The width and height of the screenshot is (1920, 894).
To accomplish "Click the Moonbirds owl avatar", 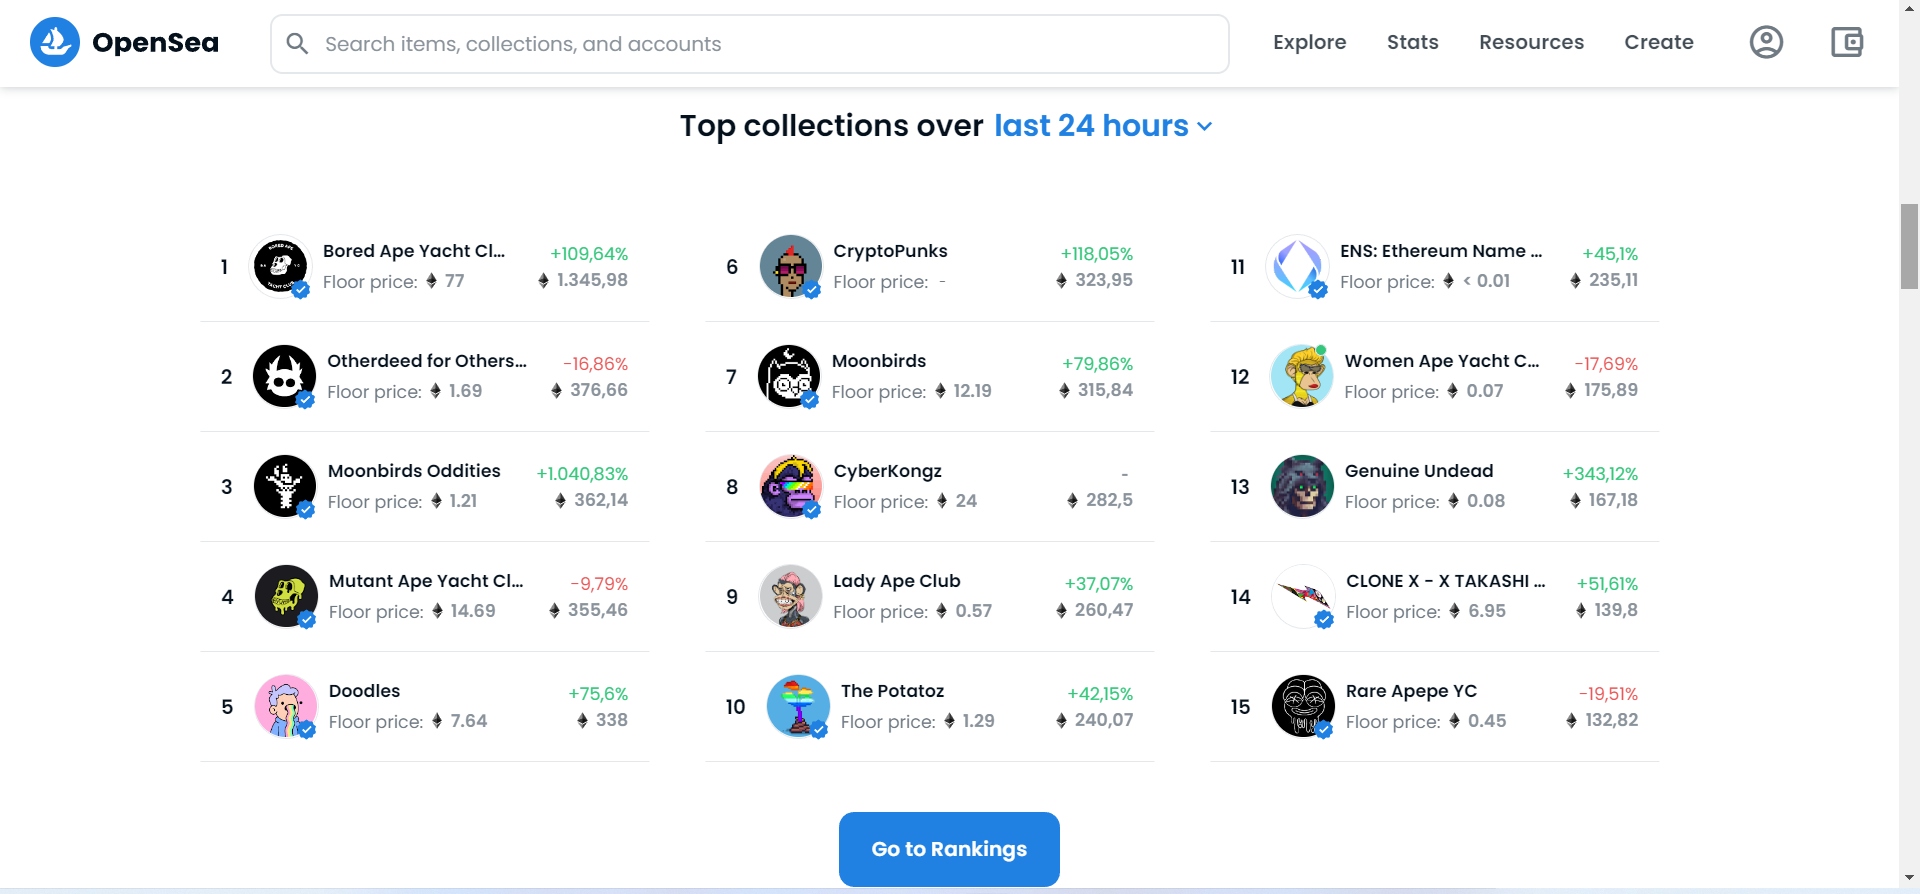I will click(790, 376).
